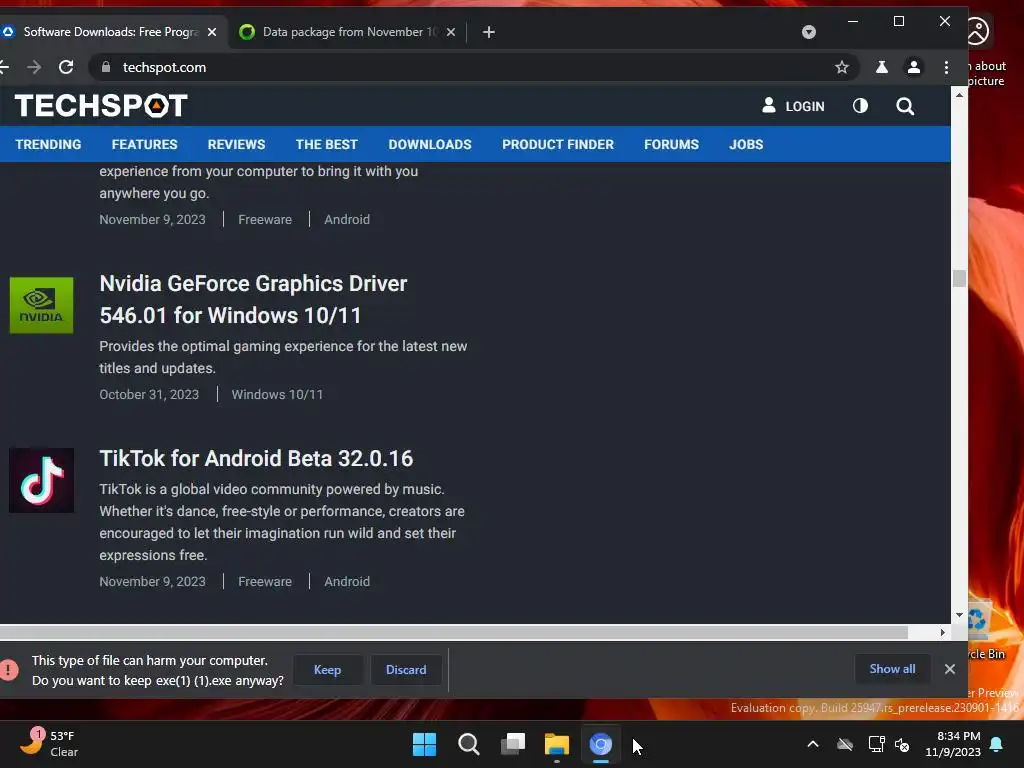Open the FORUMS menu
The height and width of the screenshot is (768, 1024).
coord(671,144)
